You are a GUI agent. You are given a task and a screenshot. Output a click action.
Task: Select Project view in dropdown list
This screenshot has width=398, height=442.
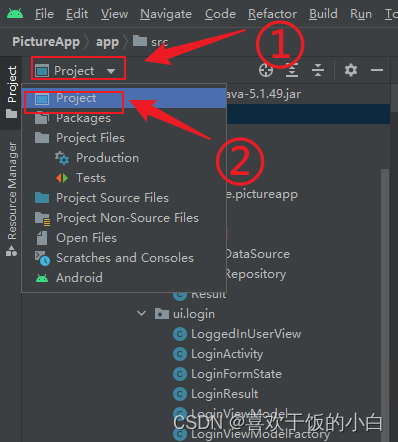[x=124, y=98]
